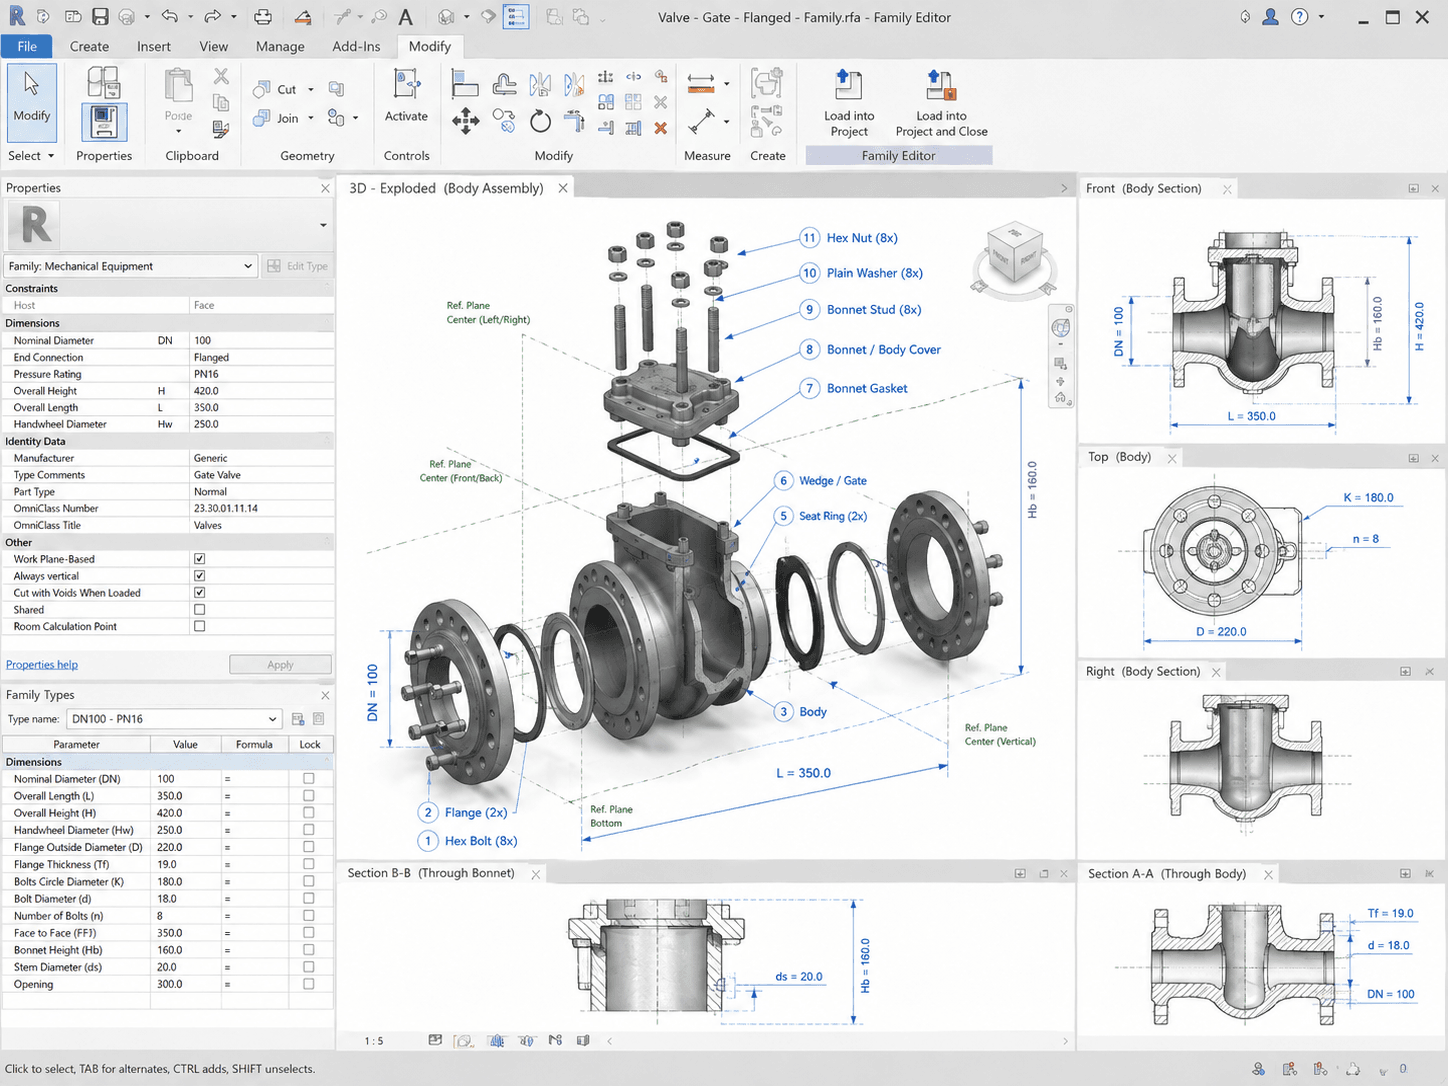Select the Offset tool icon
Image resolution: width=1448 pixels, height=1086 pixels.
505,84
